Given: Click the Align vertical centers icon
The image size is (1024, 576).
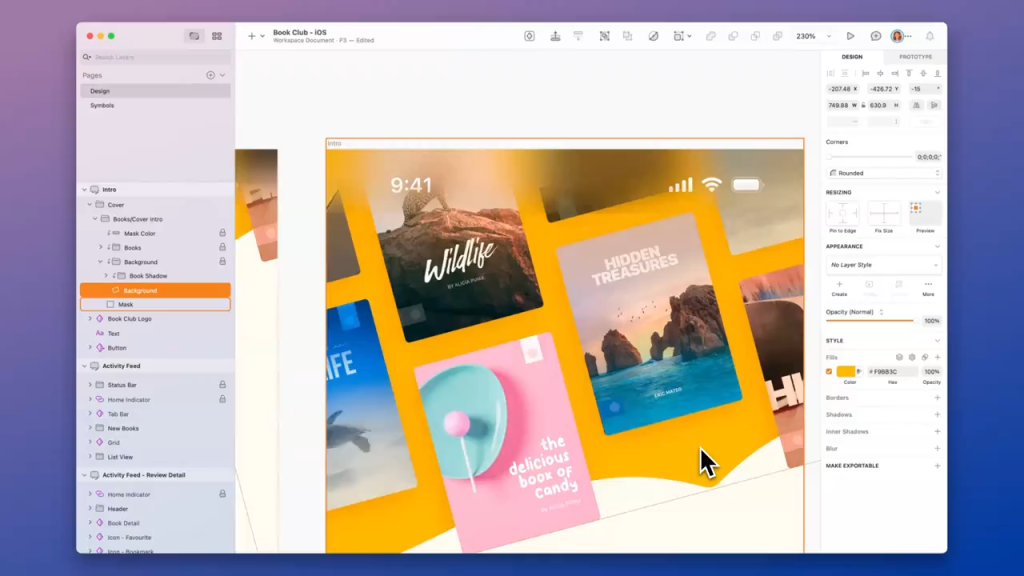Looking at the screenshot, I should click(923, 73).
